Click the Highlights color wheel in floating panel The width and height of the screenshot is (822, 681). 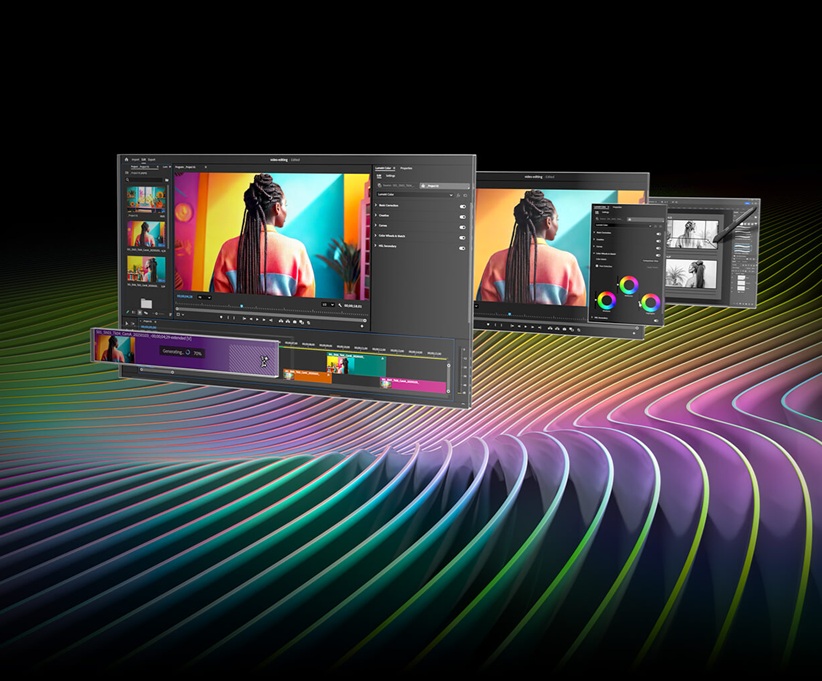click(651, 302)
